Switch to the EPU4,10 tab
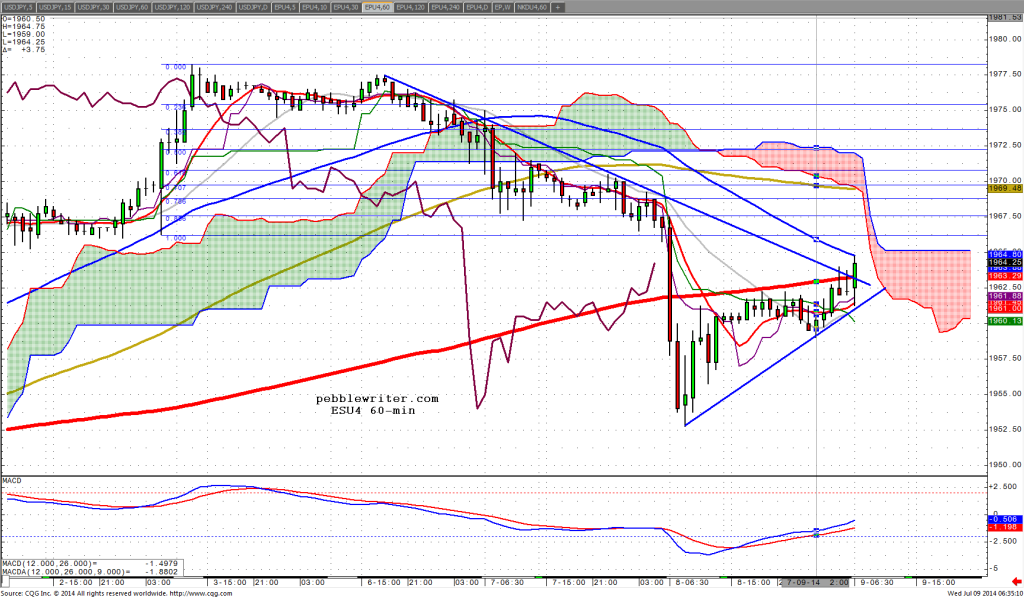Screen dimensions: 1024x598 click(315, 7)
